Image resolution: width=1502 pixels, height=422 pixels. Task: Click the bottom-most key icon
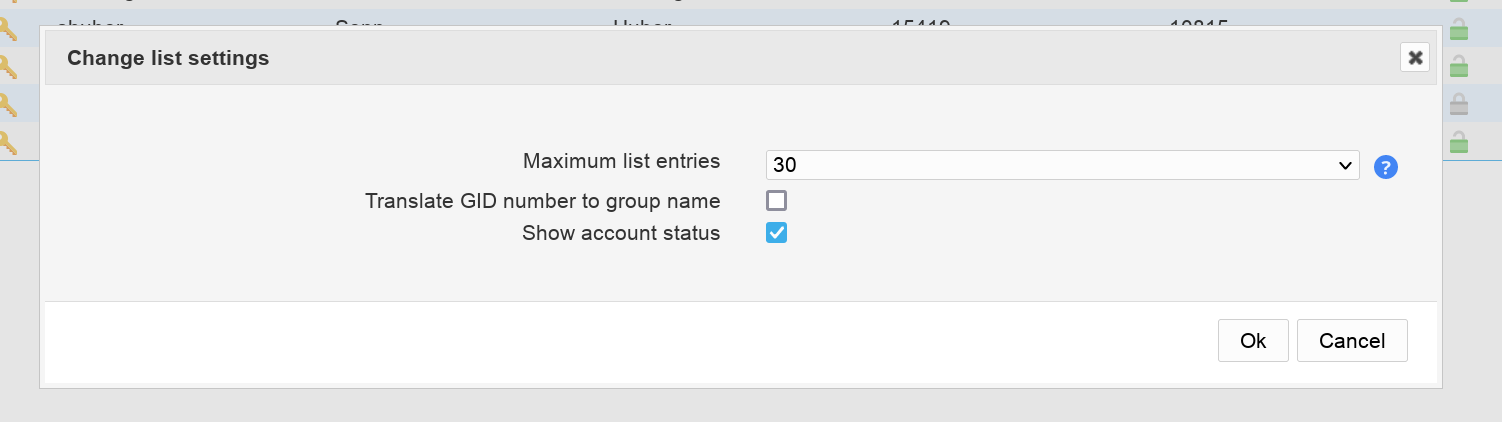pyautogui.click(x=10, y=141)
